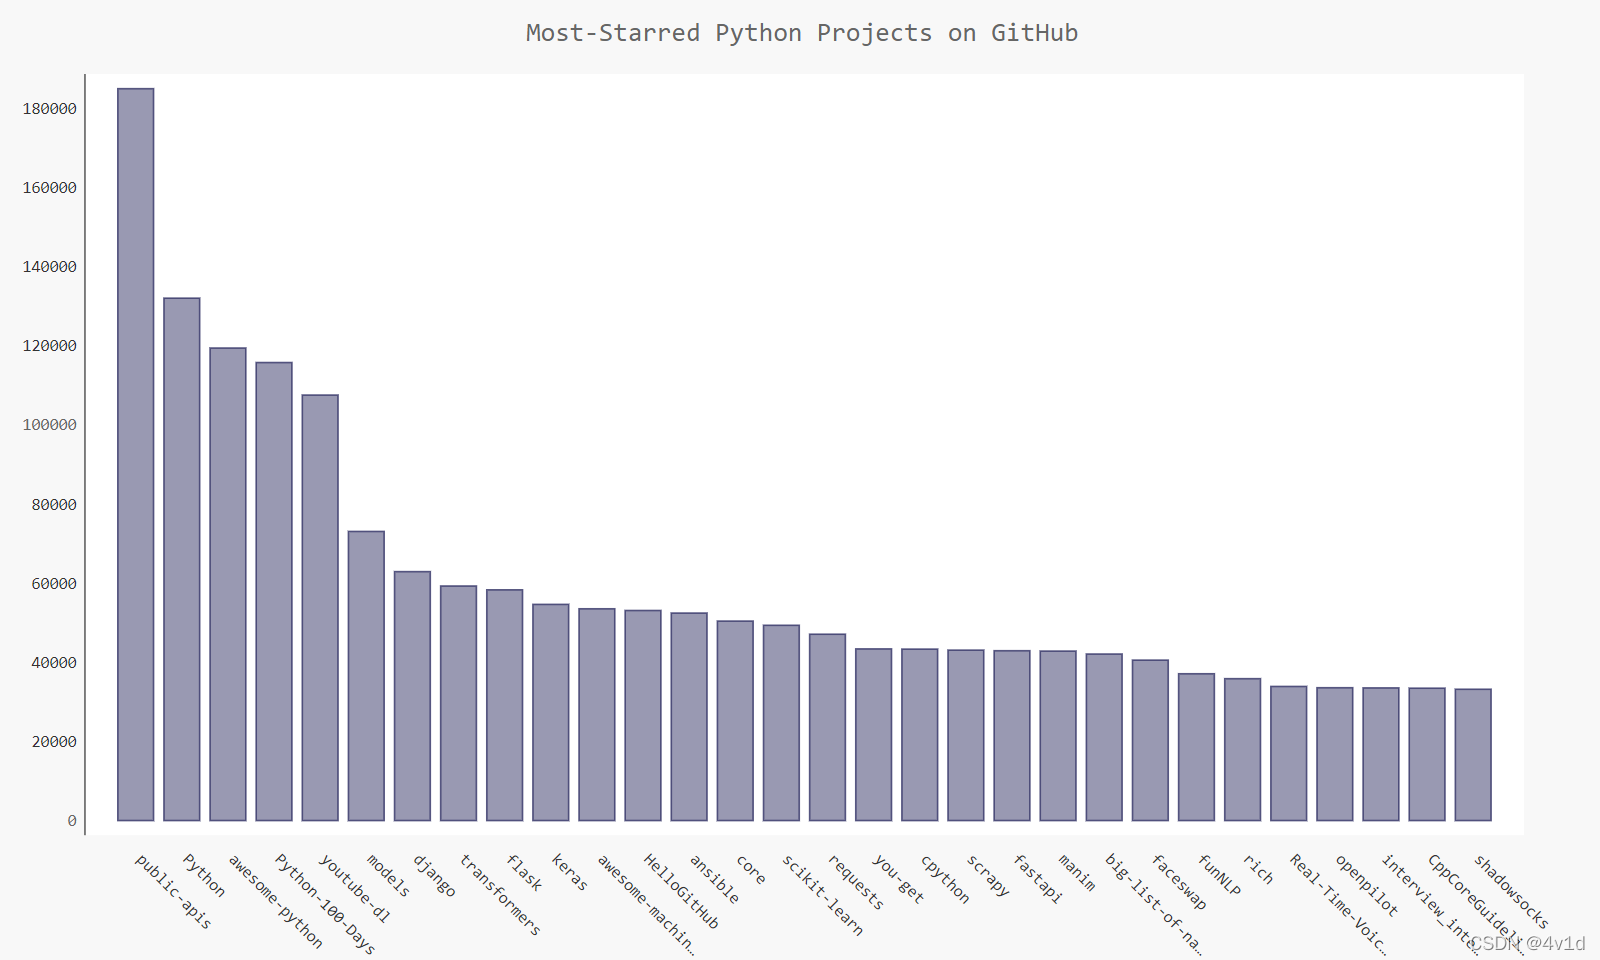Click the public-apis bar in the chart
Image resolution: width=1600 pixels, height=960 pixels.
point(136,455)
